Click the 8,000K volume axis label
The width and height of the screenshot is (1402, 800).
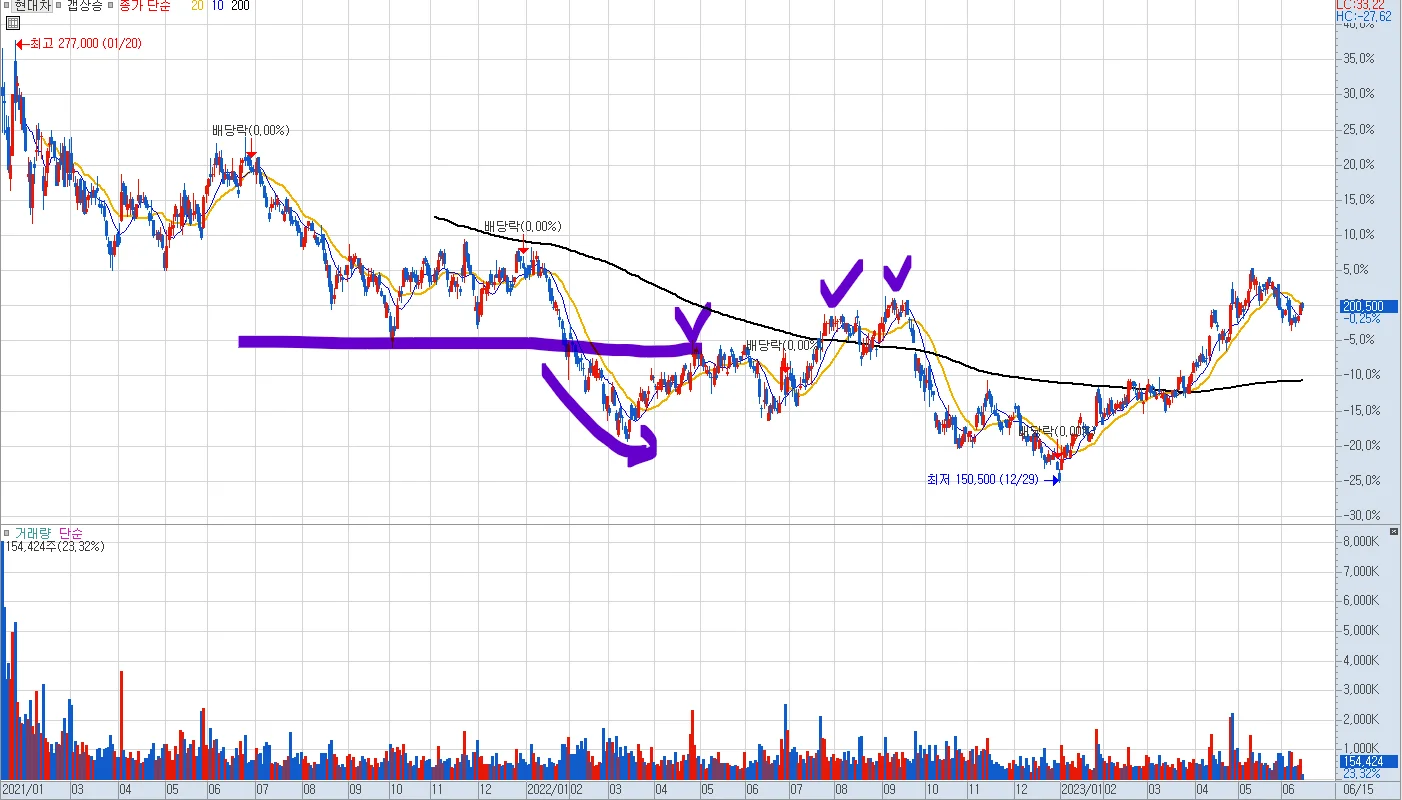[x=1362, y=541]
